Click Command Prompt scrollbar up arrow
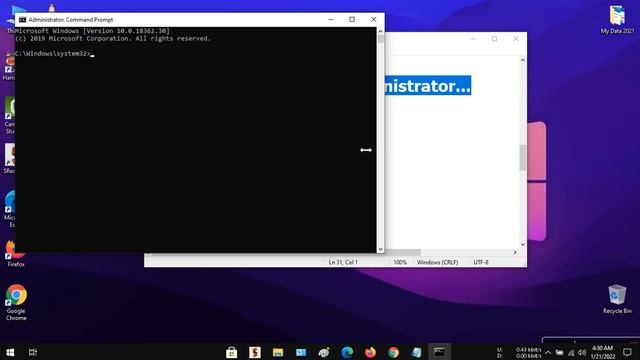Image resolution: width=640 pixels, height=360 pixels. pyautogui.click(x=380, y=31)
